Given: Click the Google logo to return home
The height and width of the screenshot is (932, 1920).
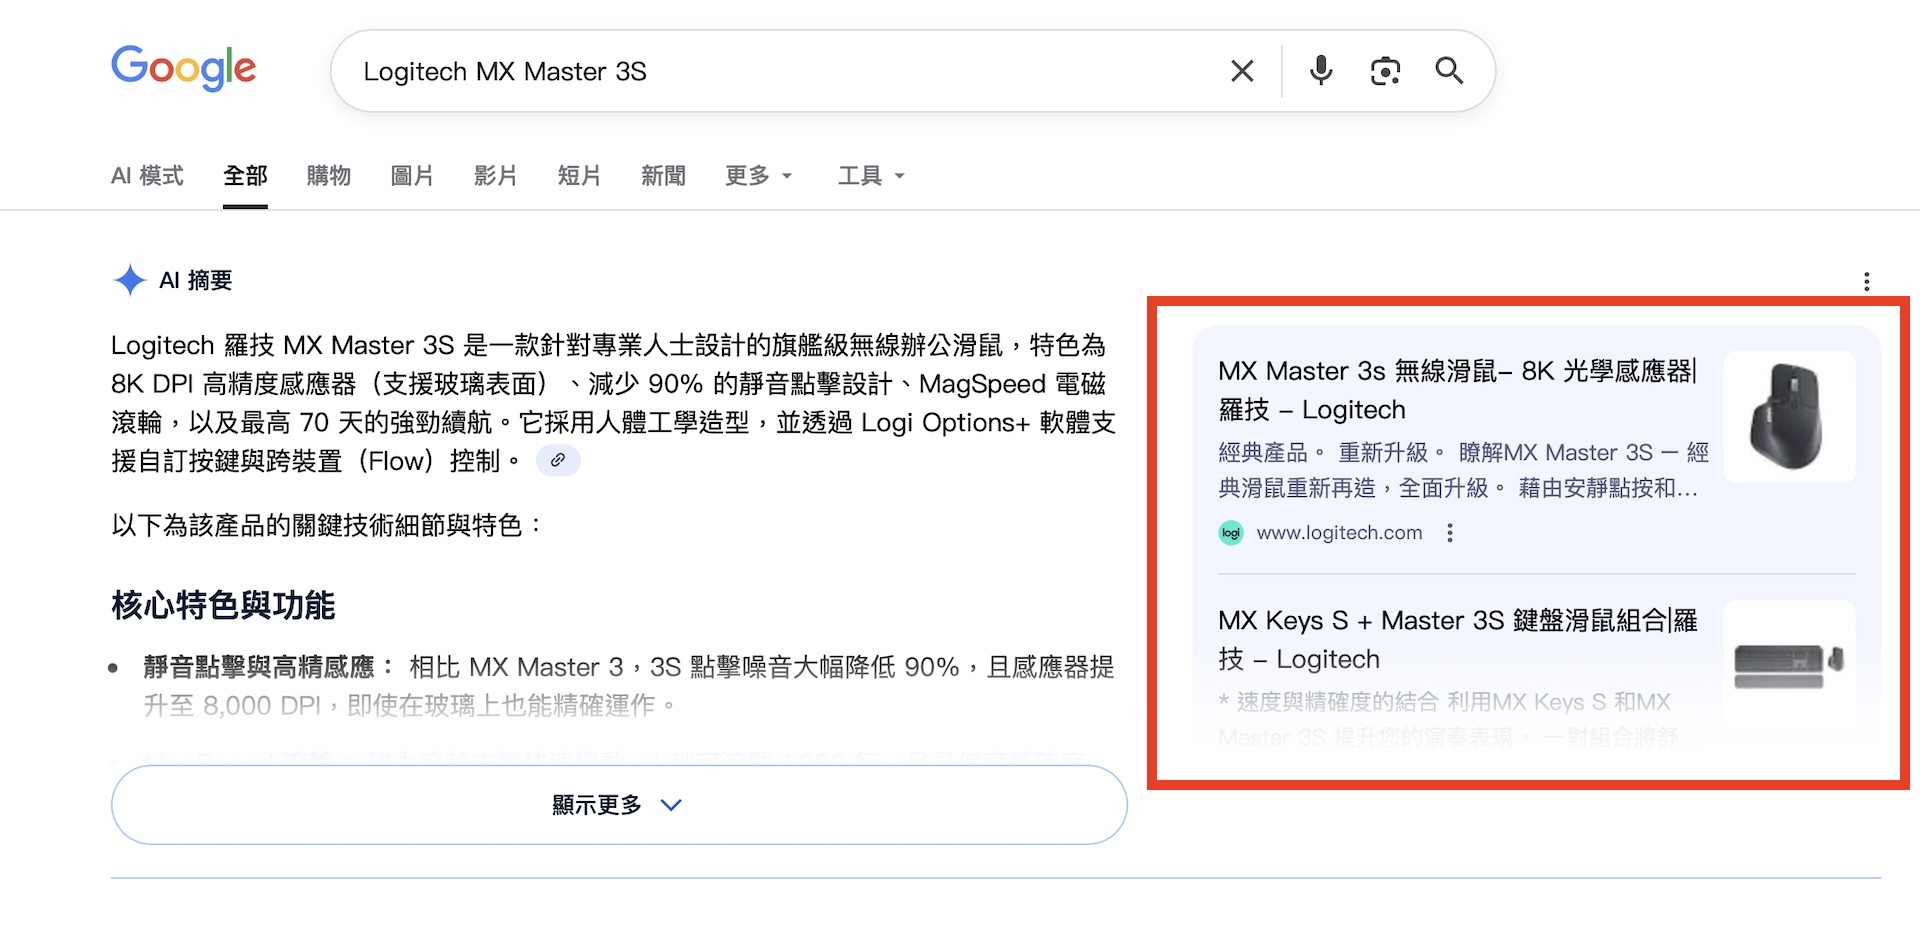Looking at the screenshot, I should click(x=183, y=68).
